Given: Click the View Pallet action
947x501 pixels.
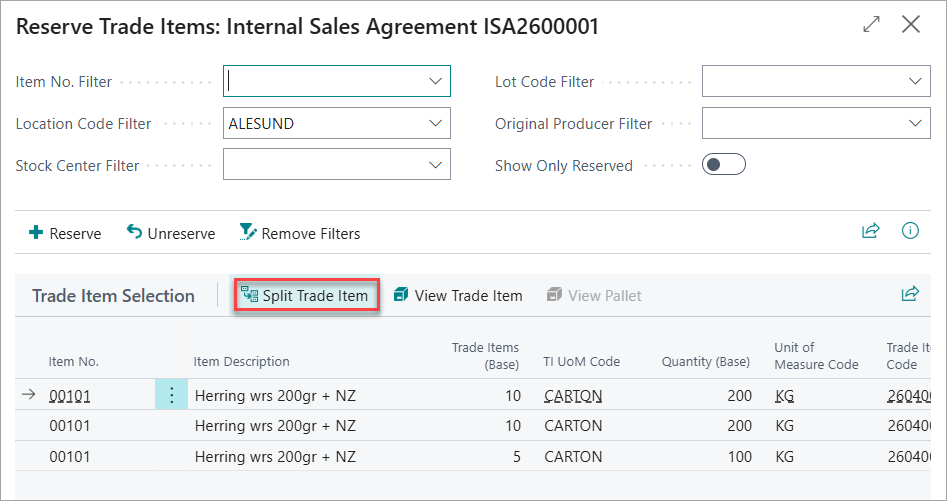Looking at the screenshot, I should (x=594, y=295).
